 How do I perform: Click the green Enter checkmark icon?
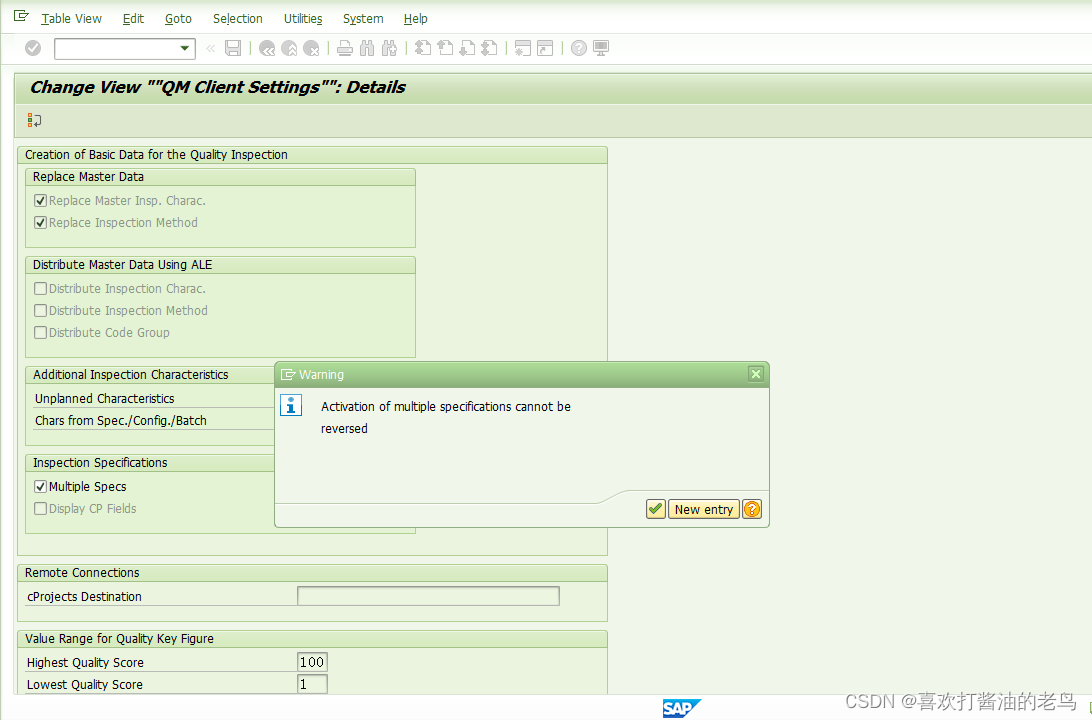(x=31, y=47)
